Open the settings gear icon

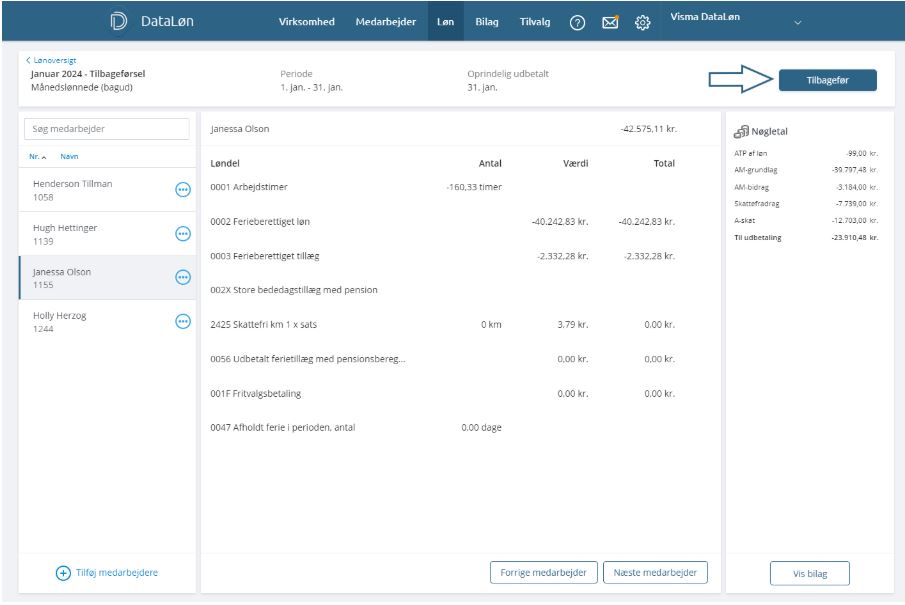tap(642, 23)
